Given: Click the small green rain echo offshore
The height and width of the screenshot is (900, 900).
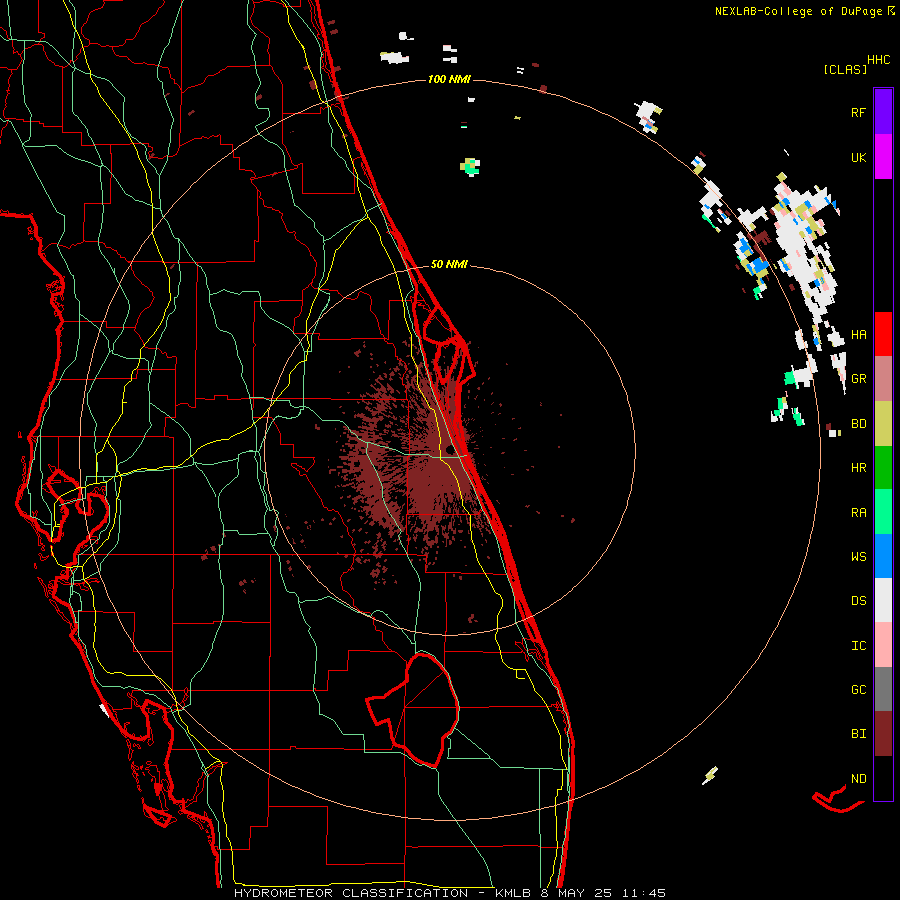Looking at the screenshot, I should pyautogui.click(x=470, y=166).
